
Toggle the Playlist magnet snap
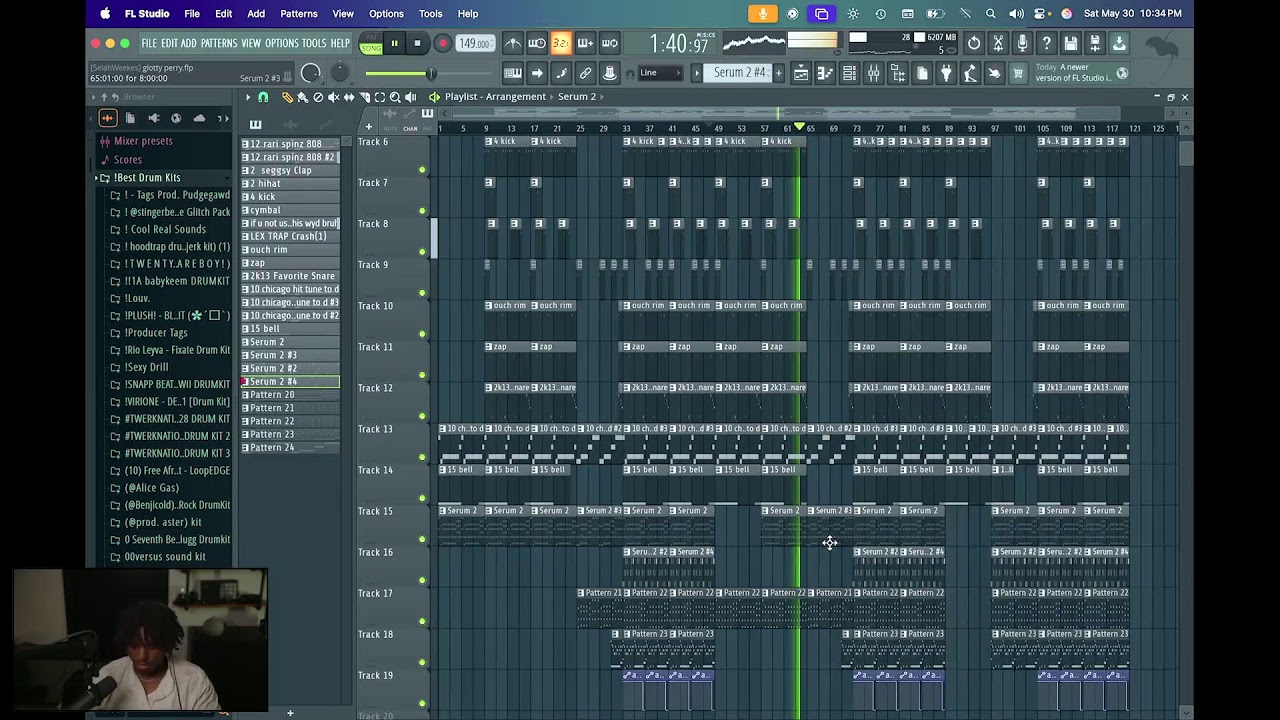(263, 97)
